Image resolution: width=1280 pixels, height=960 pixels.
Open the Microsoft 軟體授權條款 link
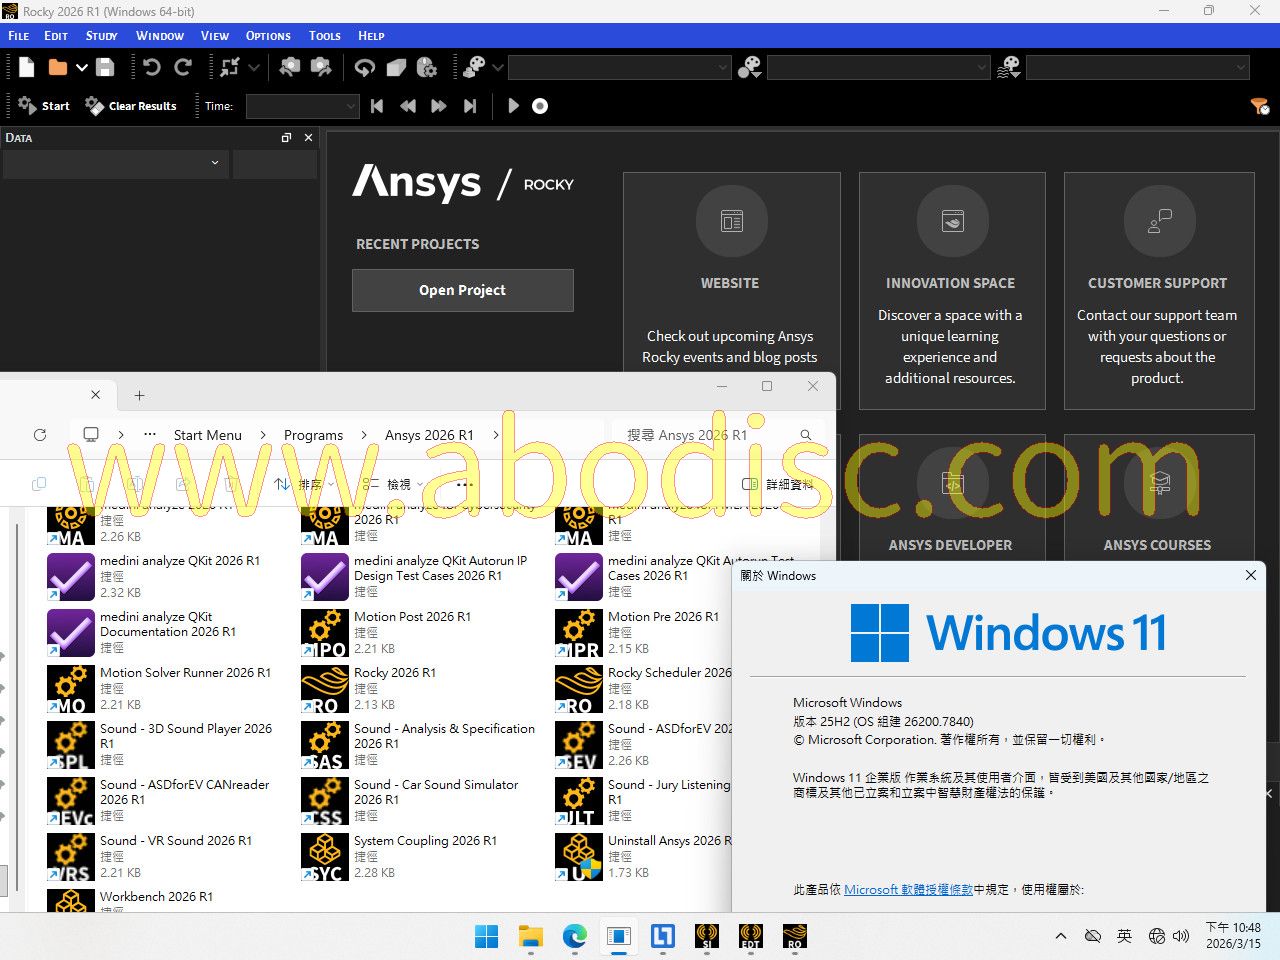point(908,889)
